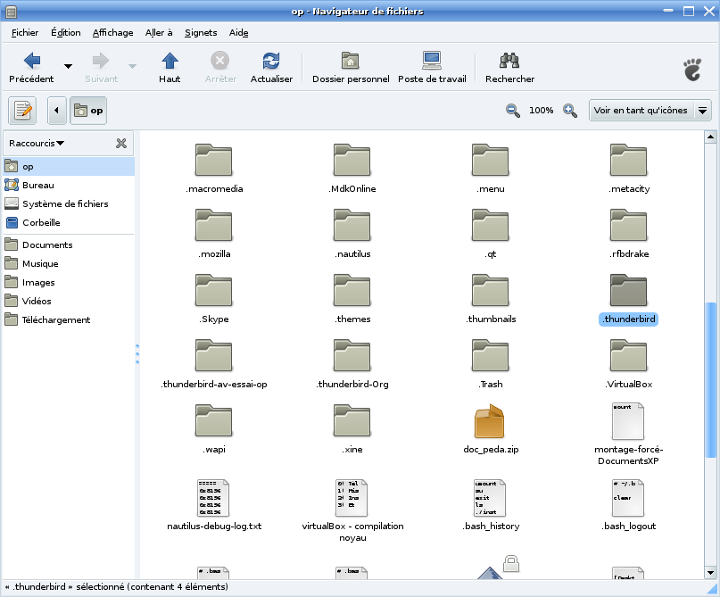
Task: Open the Précédent history dropdown arrow
Action: 68,66
